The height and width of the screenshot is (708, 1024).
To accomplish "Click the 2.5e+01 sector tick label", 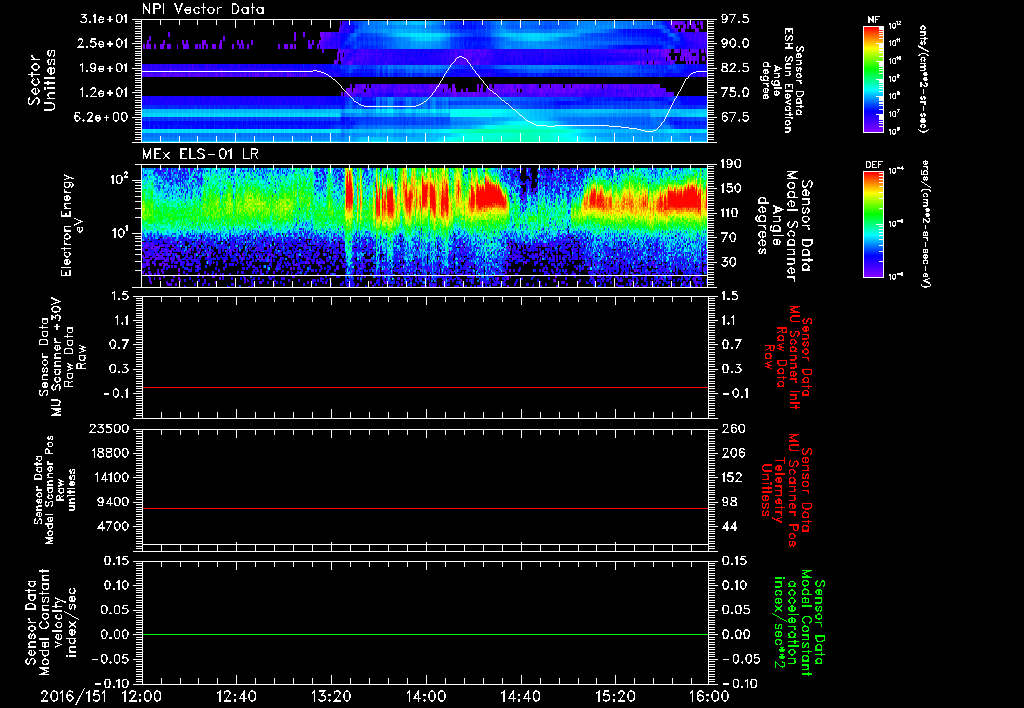I will [x=104, y=43].
